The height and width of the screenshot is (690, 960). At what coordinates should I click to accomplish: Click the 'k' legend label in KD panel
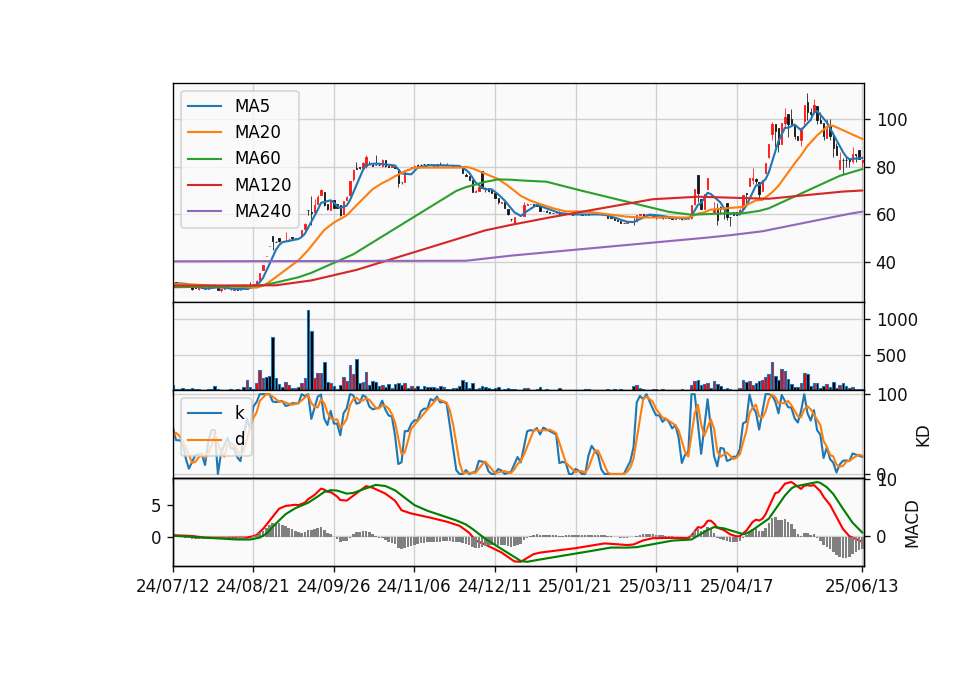click(x=239, y=413)
